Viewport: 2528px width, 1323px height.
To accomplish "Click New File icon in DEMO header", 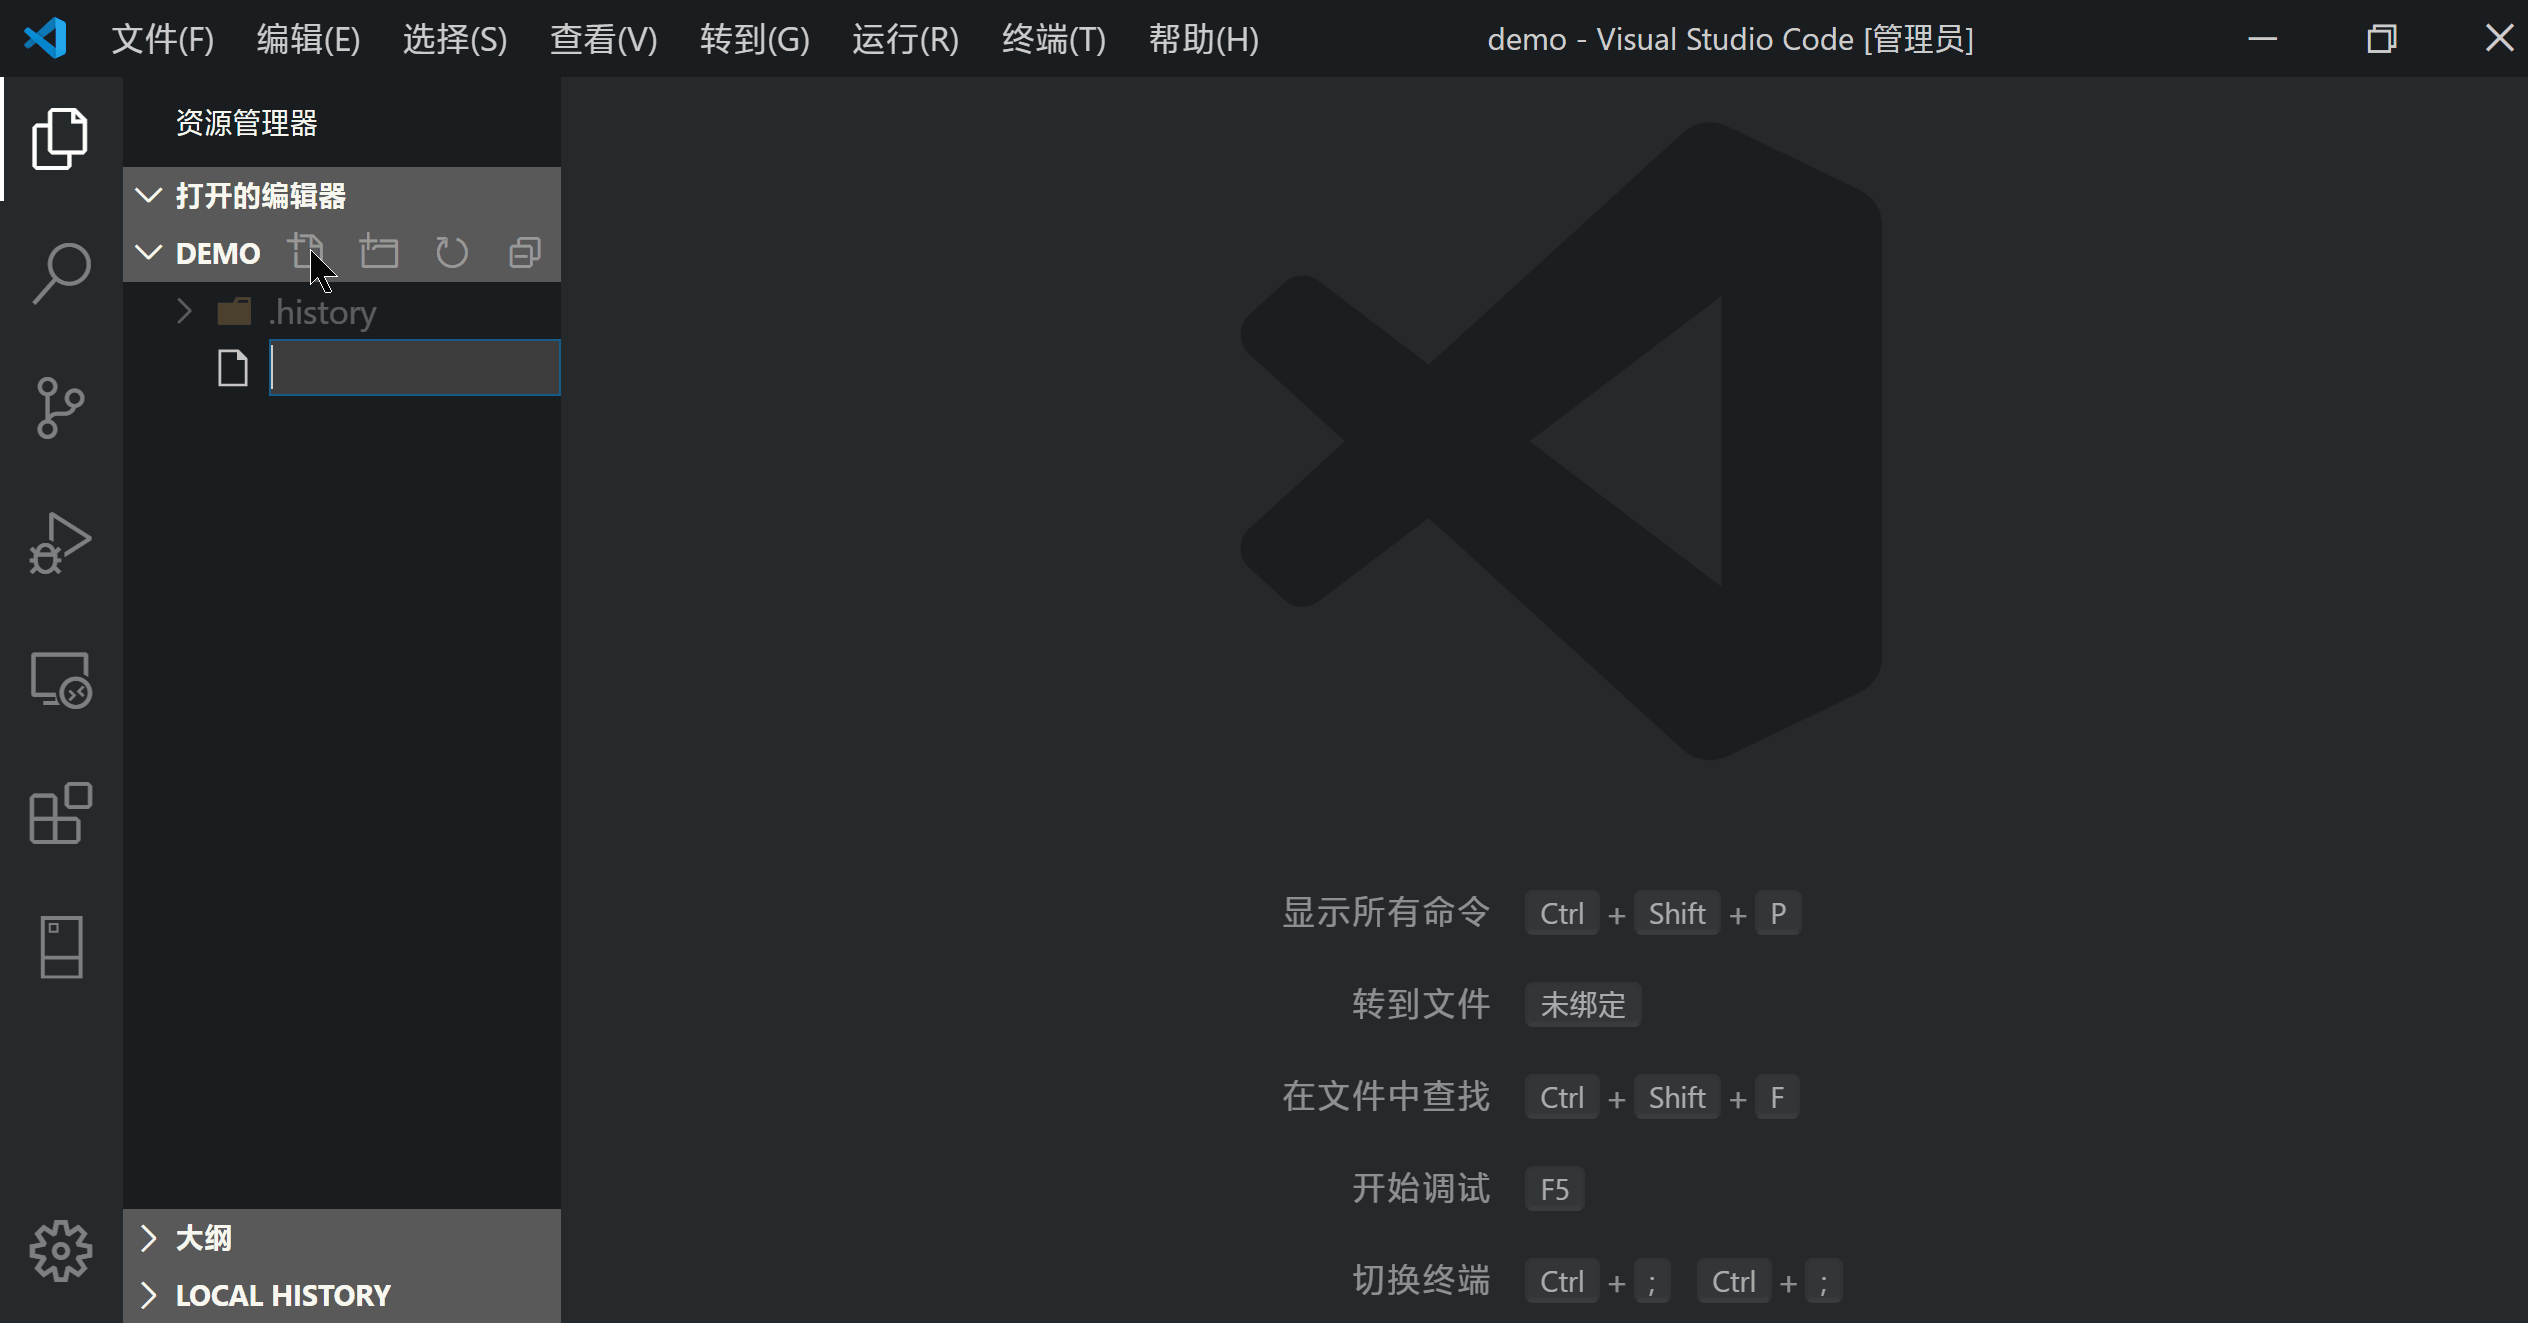I will 306,252.
